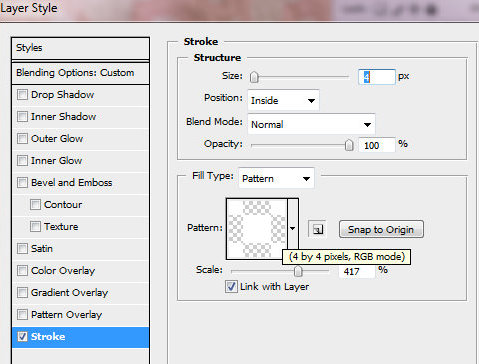Open the Fill Type dropdown

276,178
